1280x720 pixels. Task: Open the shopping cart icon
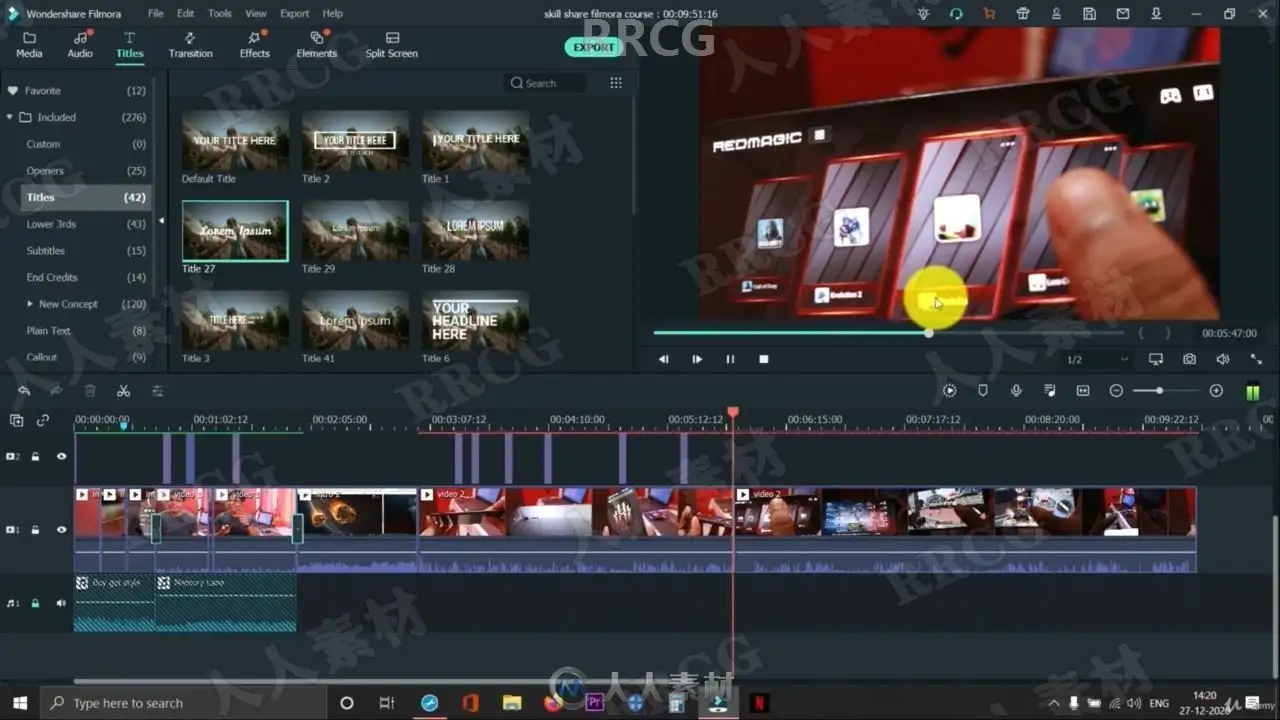click(x=989, y=14)
